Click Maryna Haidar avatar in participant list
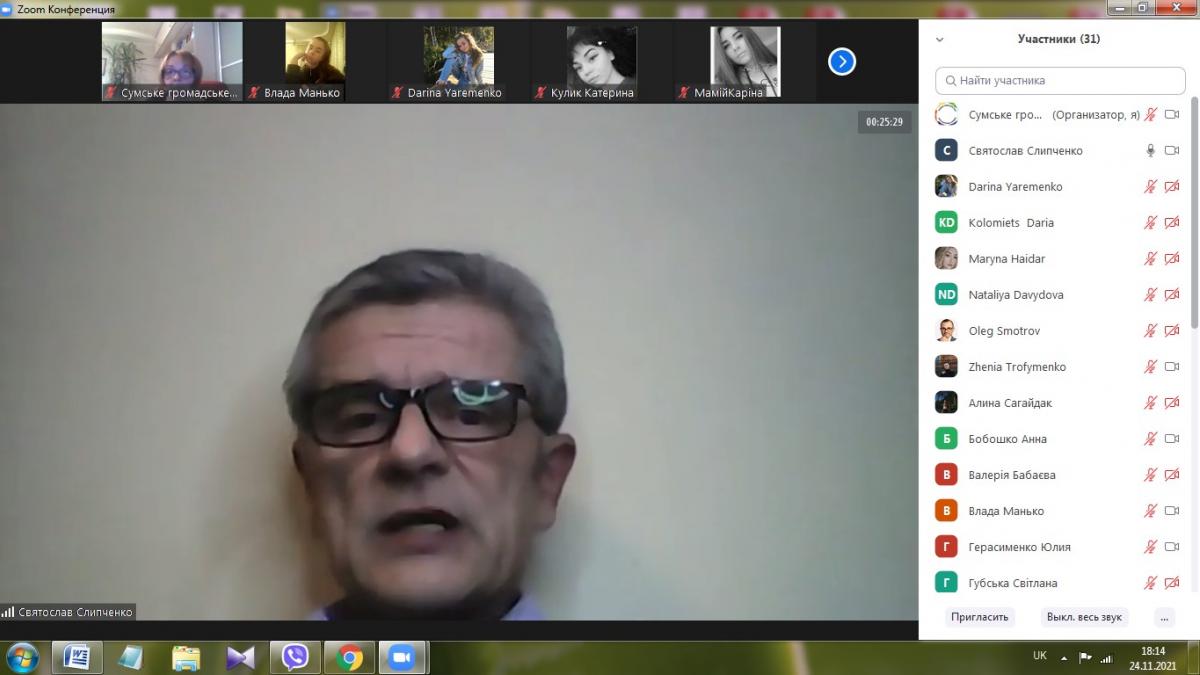The image size is (1200, 675). (x=946, y=259)
